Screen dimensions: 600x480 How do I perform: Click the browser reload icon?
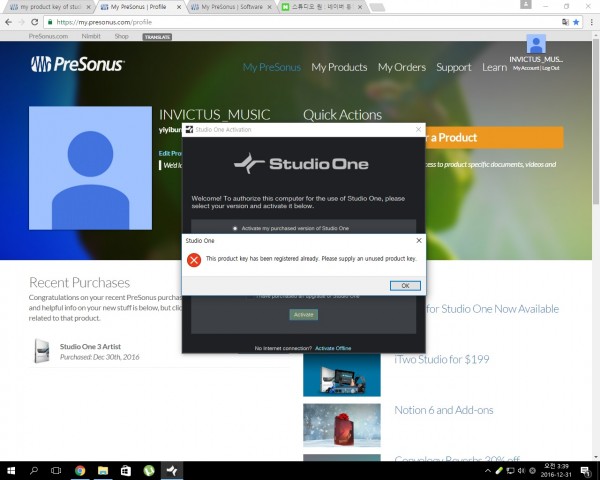(36, 21)
